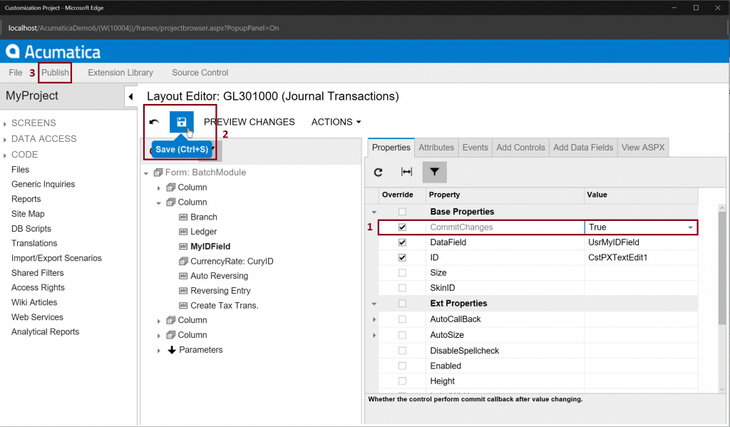730x427 pixels.
Task: Select the Properties tab
Action: [391, 148]
